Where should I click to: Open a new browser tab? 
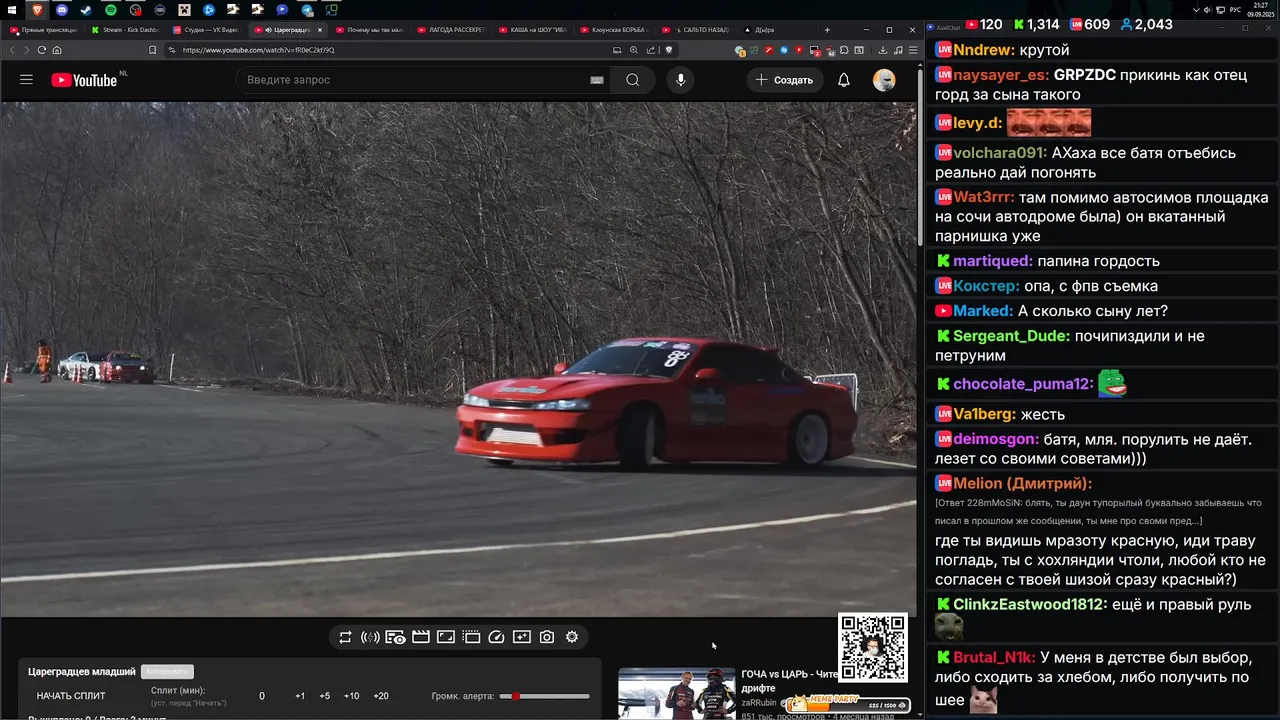pyautogui.click(x=827, y=30)
